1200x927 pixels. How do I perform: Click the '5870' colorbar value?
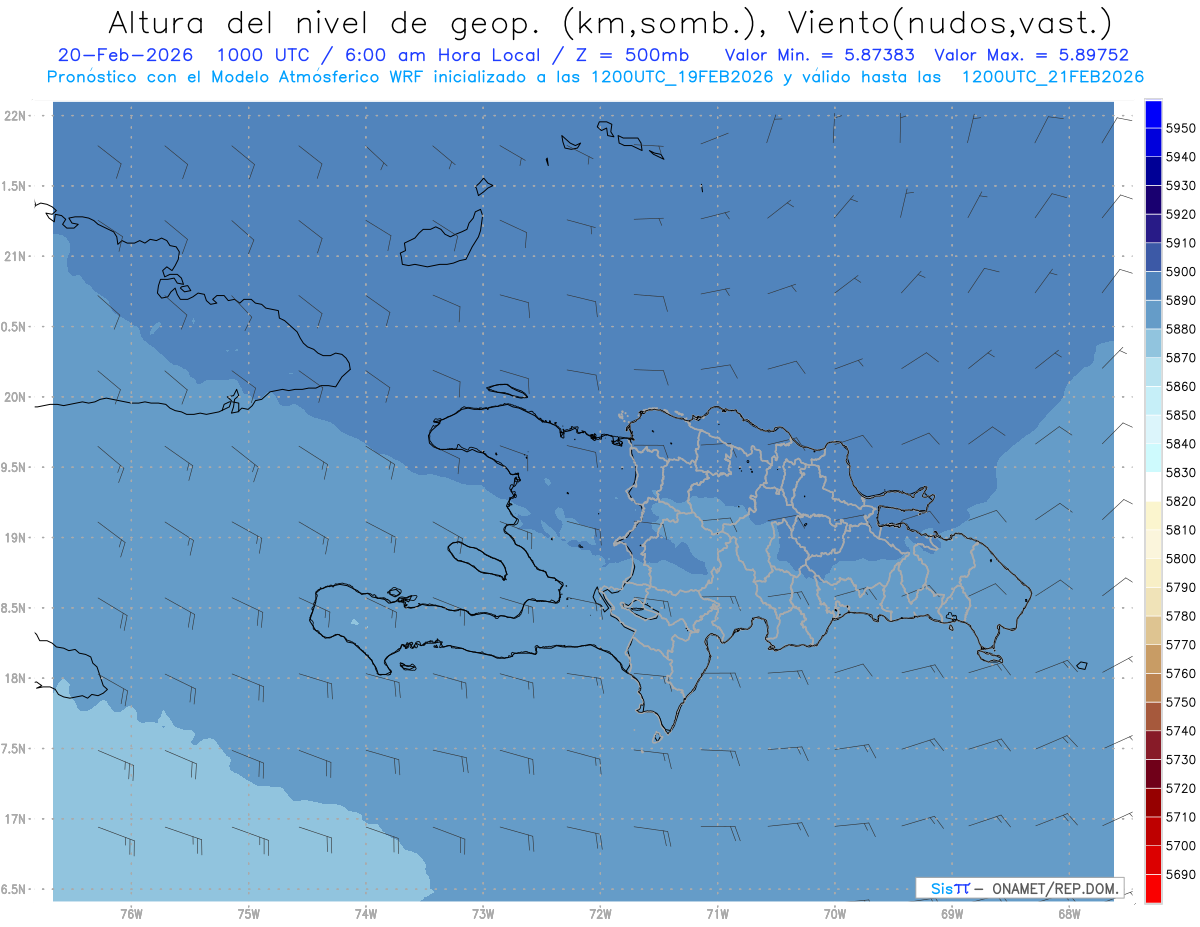coord(1181,358)
